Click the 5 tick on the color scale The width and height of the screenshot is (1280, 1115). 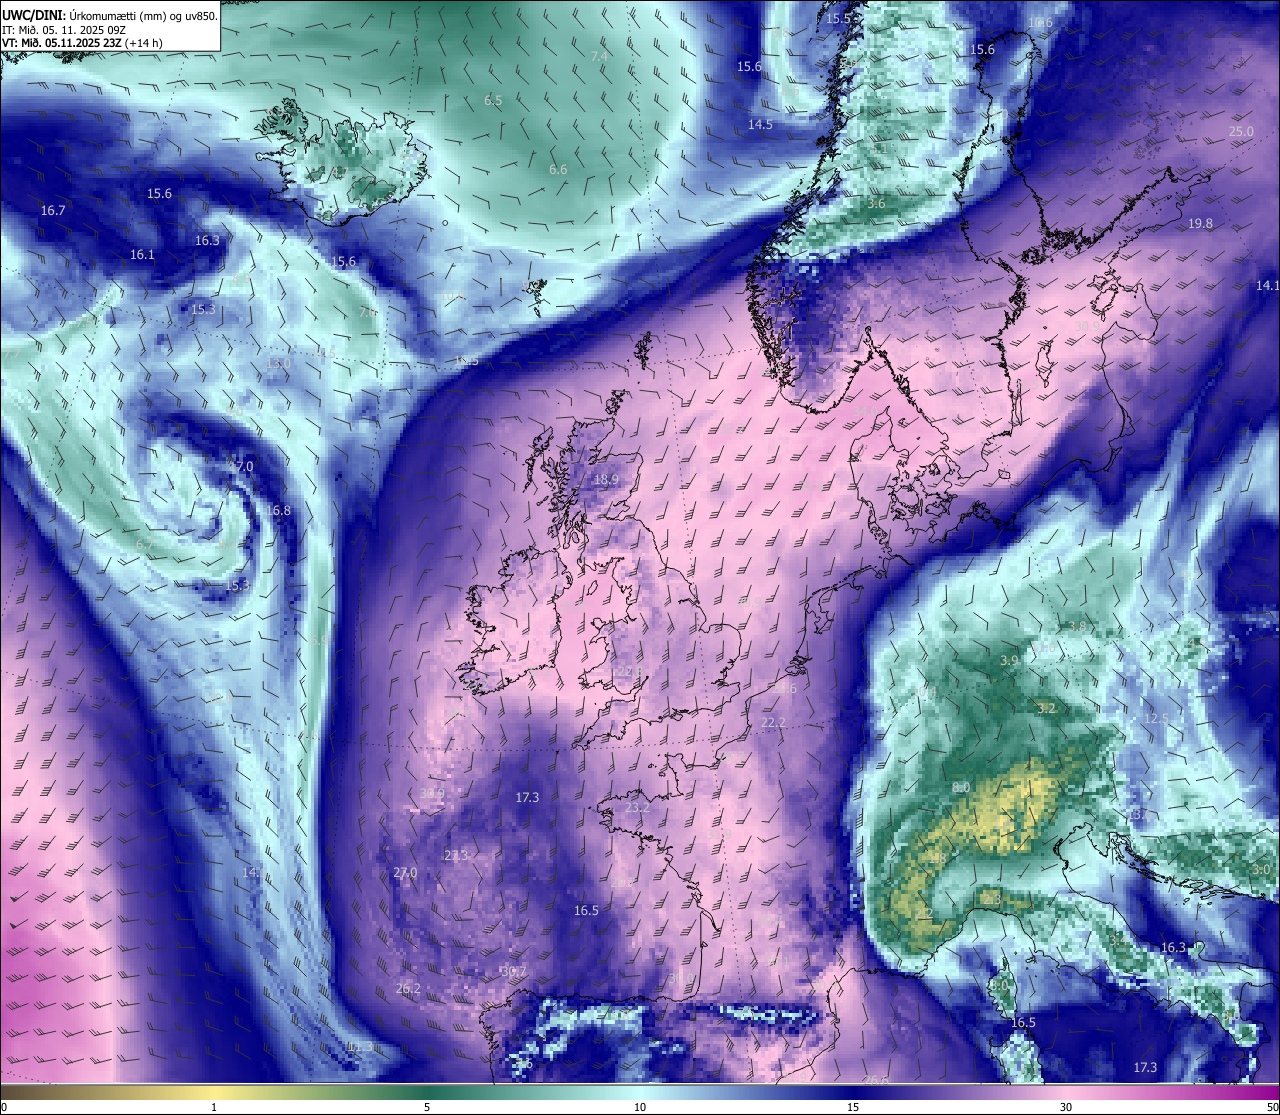click(427, 1107)
